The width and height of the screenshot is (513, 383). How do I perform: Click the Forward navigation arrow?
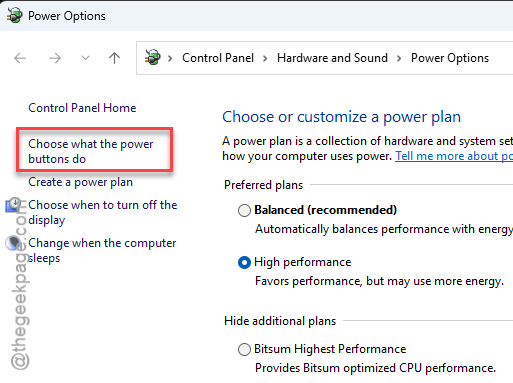pyautogui.click(x=55, y=58)
